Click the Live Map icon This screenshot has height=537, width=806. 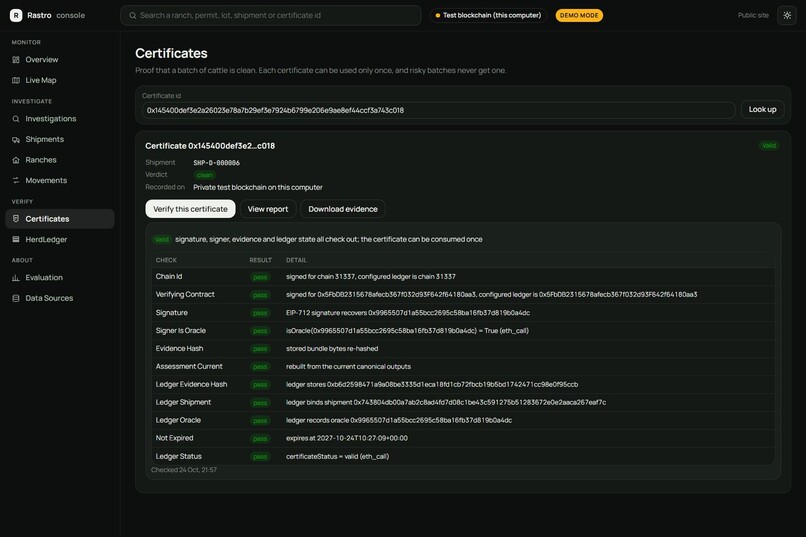[16, 80]
